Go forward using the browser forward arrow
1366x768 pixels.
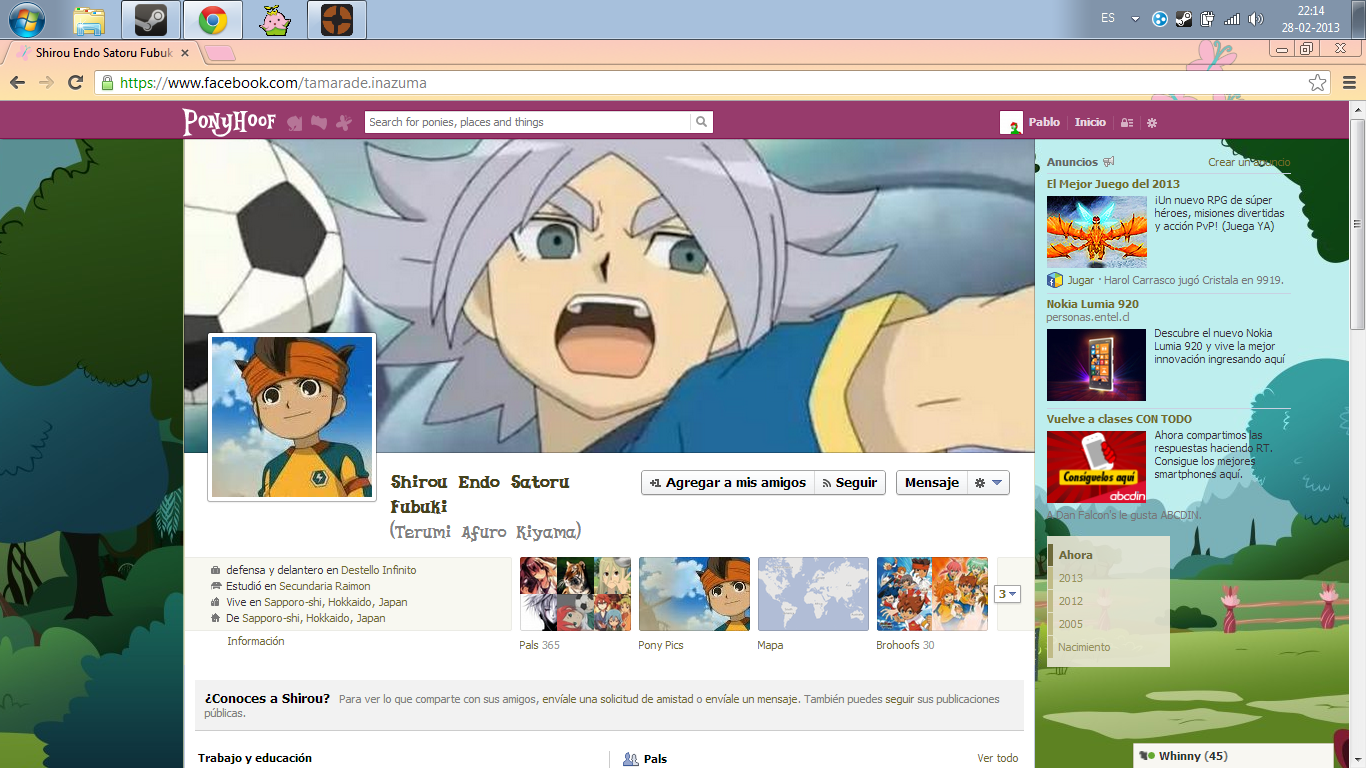[46, 83]
